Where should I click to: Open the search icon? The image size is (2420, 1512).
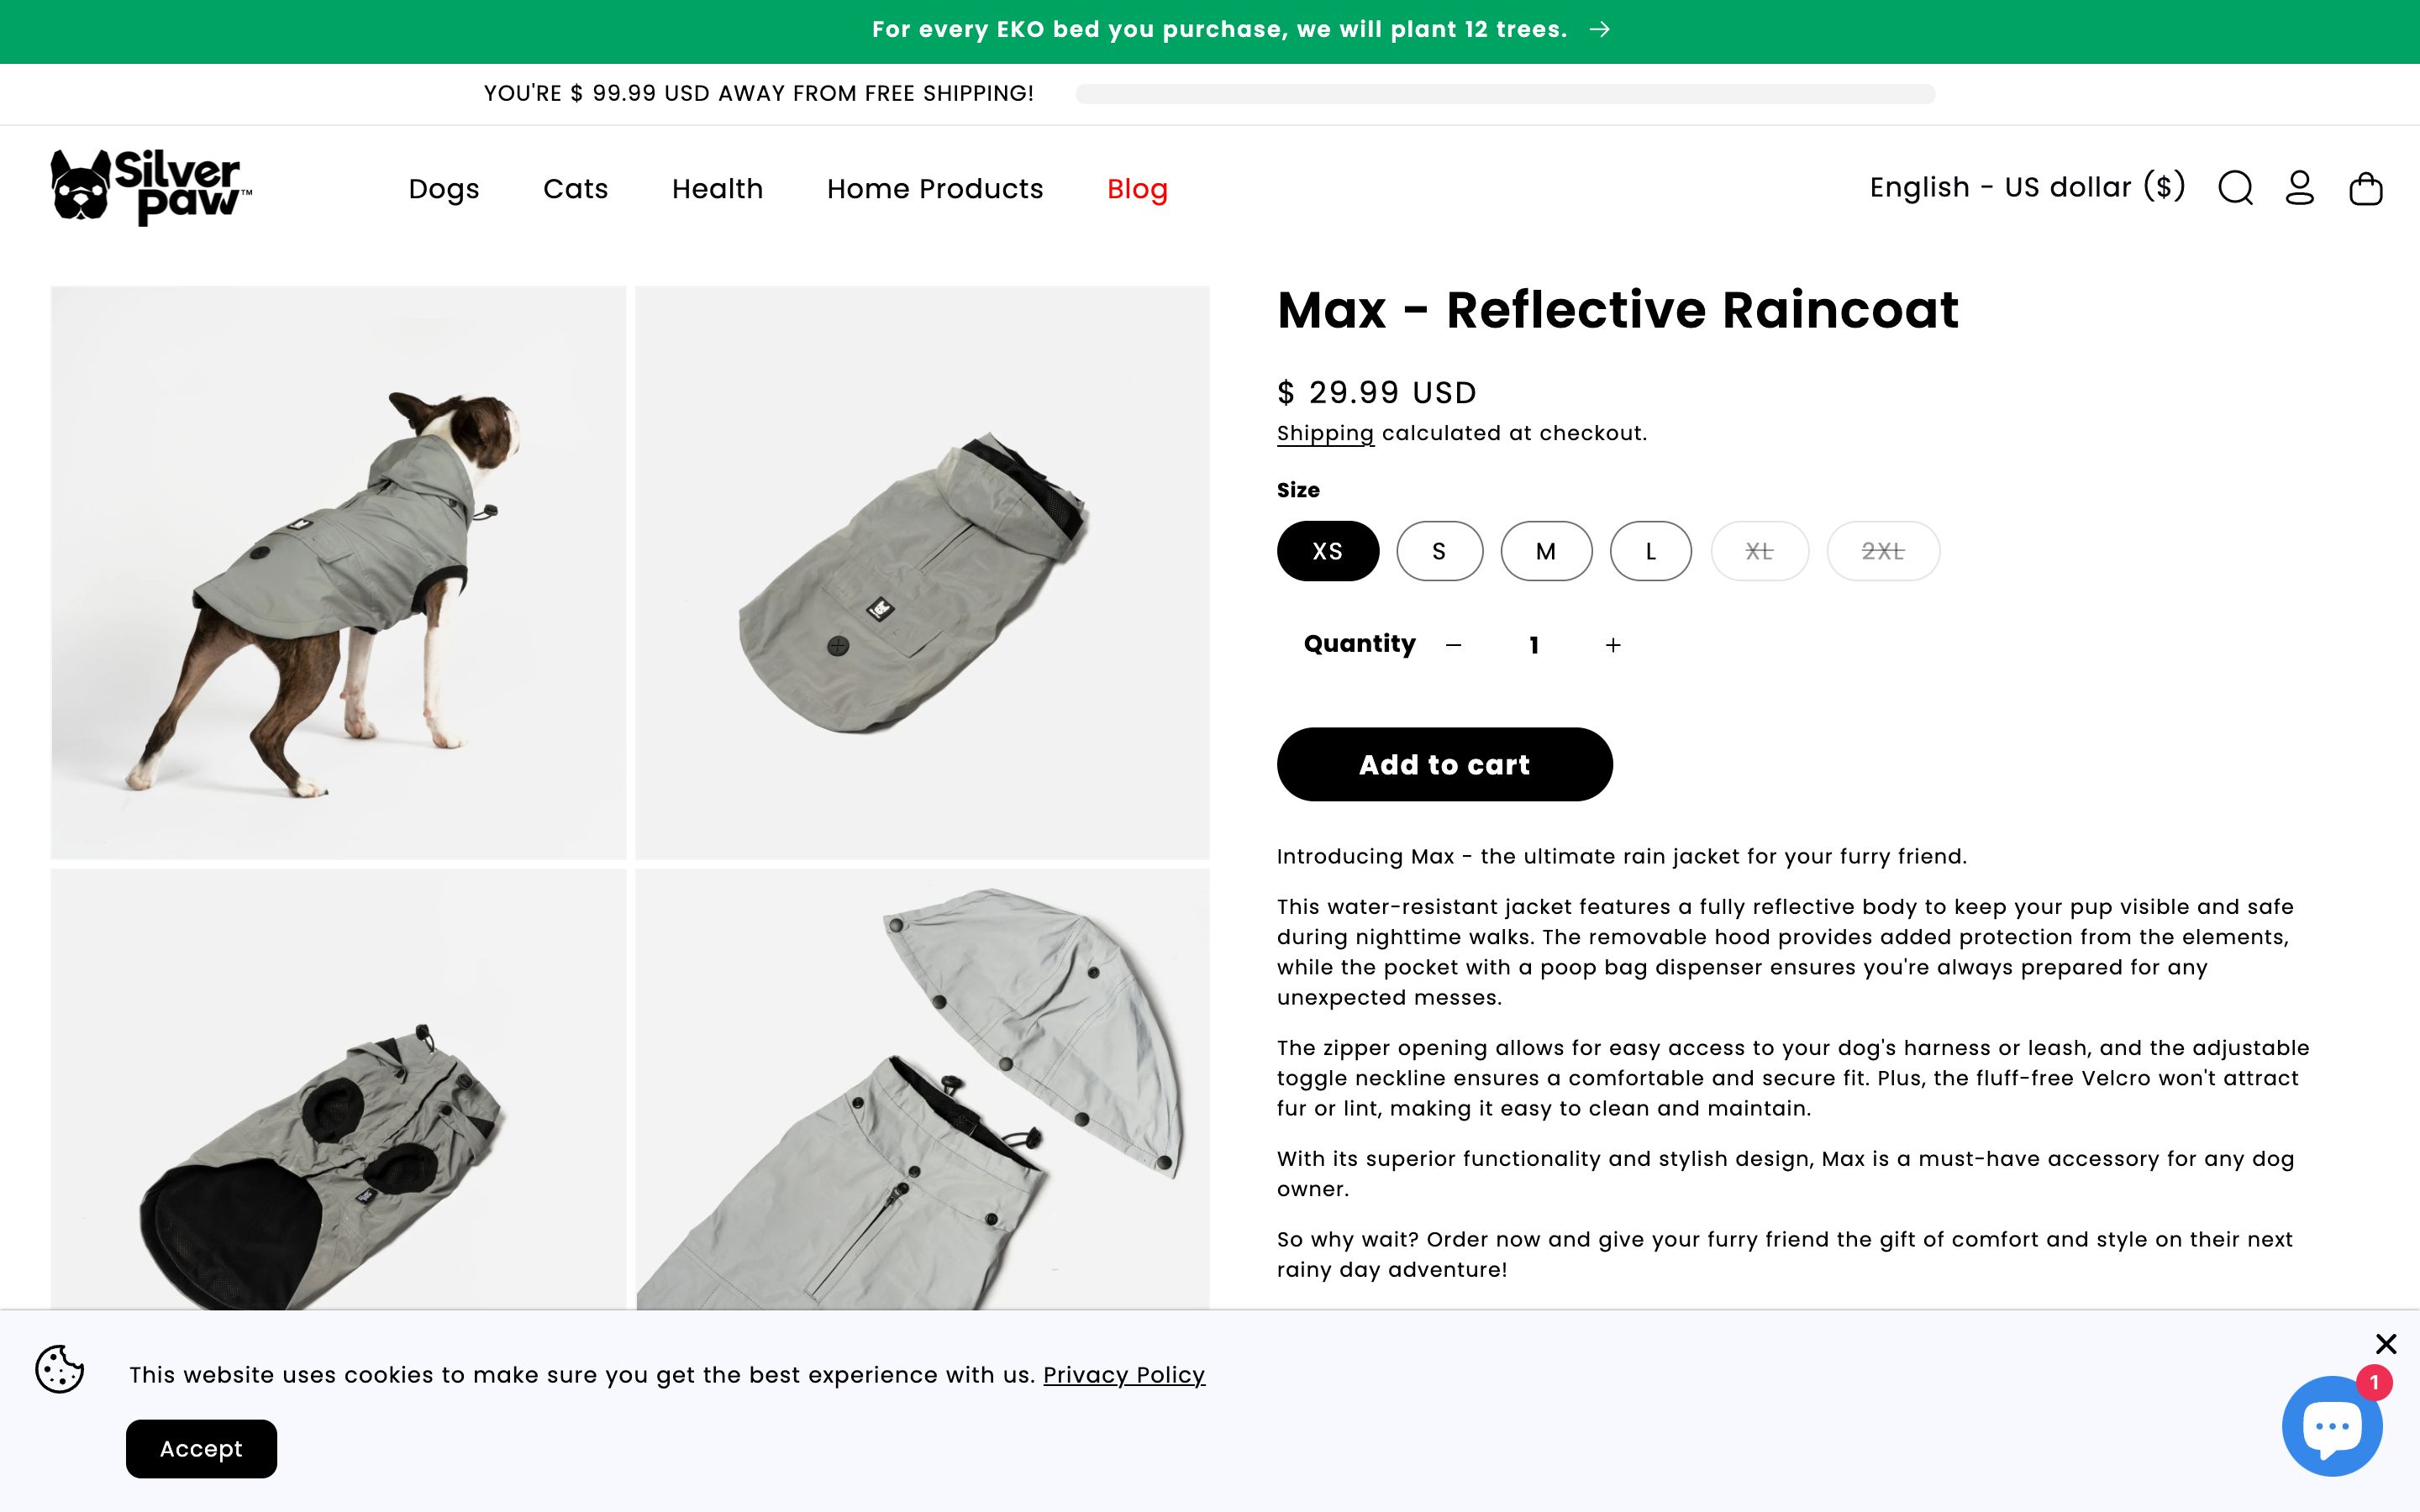(2238, 187)
